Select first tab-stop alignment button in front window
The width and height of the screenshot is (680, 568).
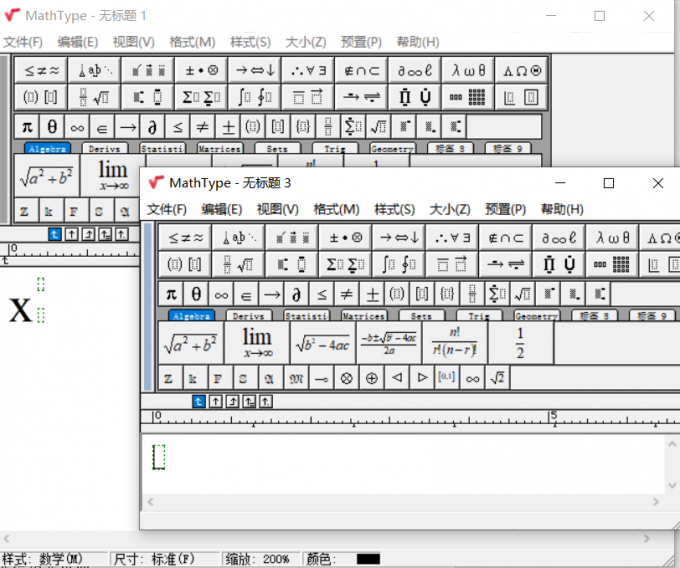coord(198,402)
